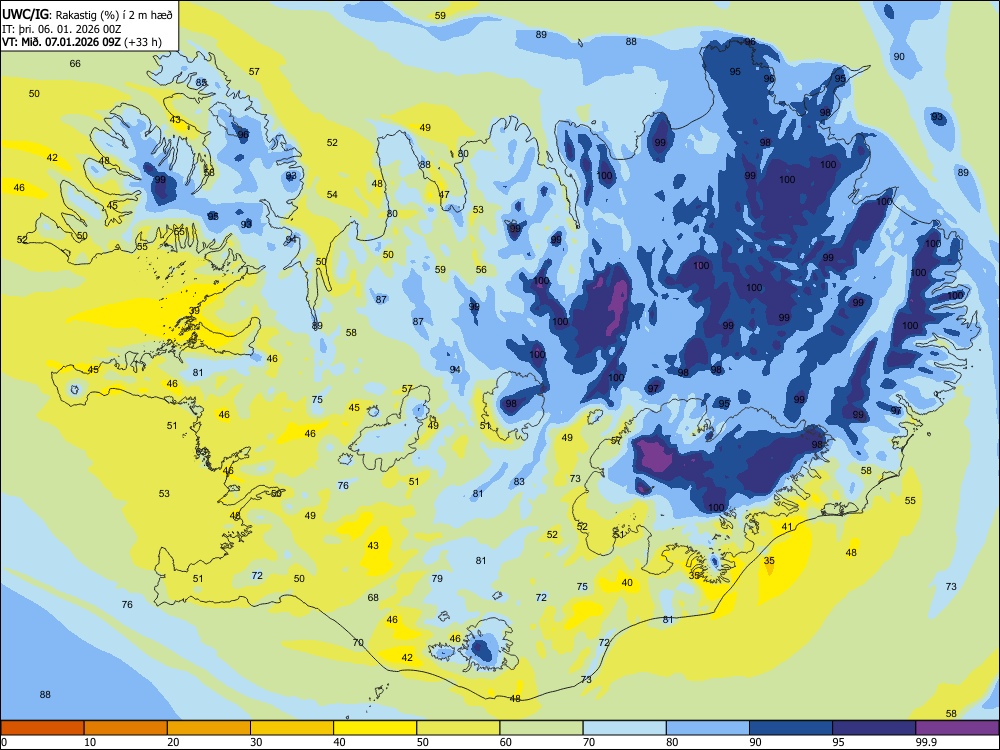The width and height of the screenshot is (1000, 750).
Task: Click the legend tick label '0'
Action: (x=4, y=742)
